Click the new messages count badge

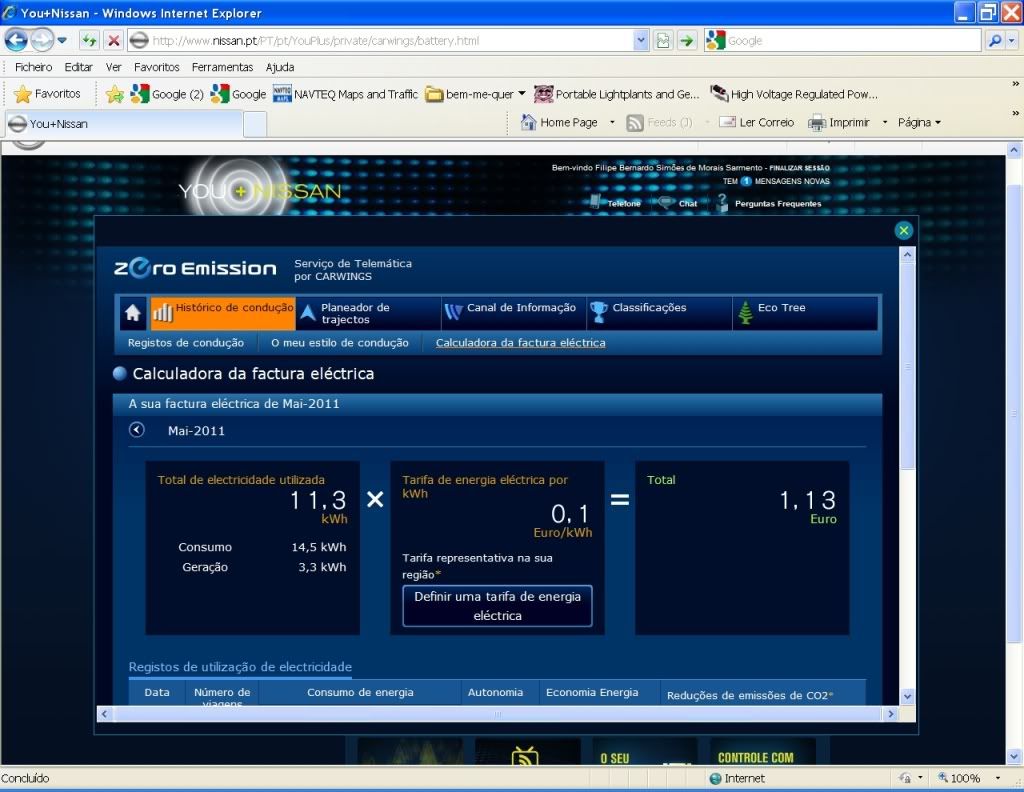(x=746, y=182)
